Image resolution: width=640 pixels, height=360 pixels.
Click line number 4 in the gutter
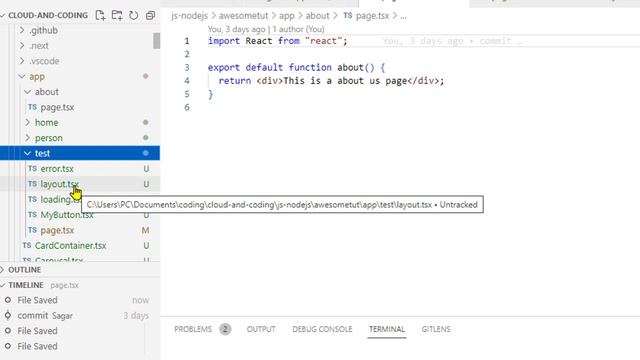[x=187, y=81]
